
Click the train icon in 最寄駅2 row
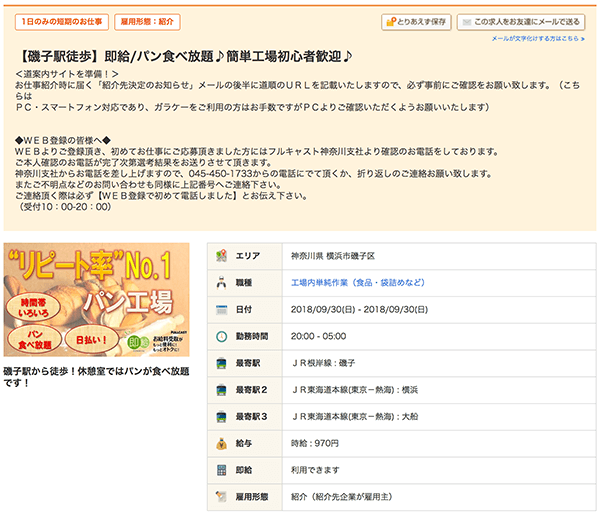coord(221,390)
